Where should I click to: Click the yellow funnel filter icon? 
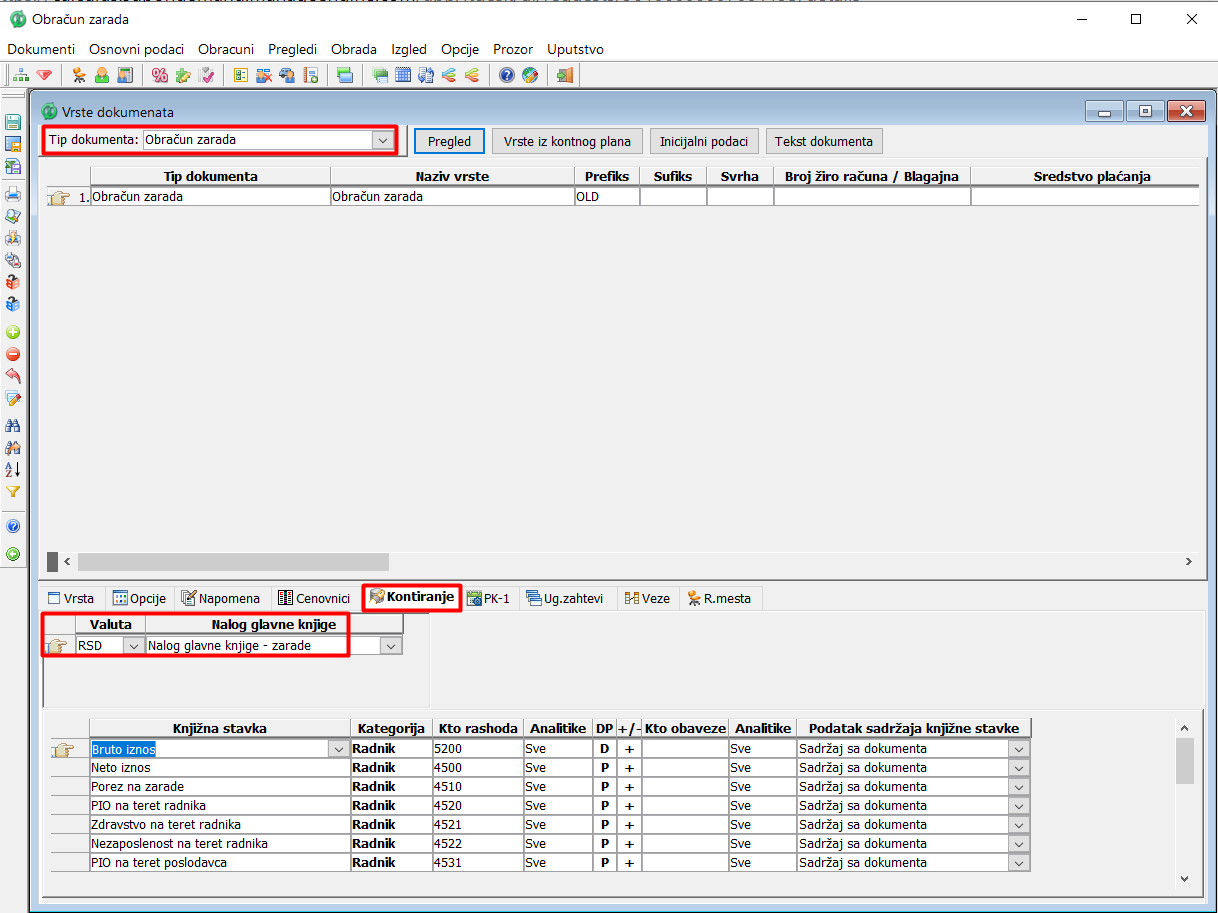click(13, 492)
